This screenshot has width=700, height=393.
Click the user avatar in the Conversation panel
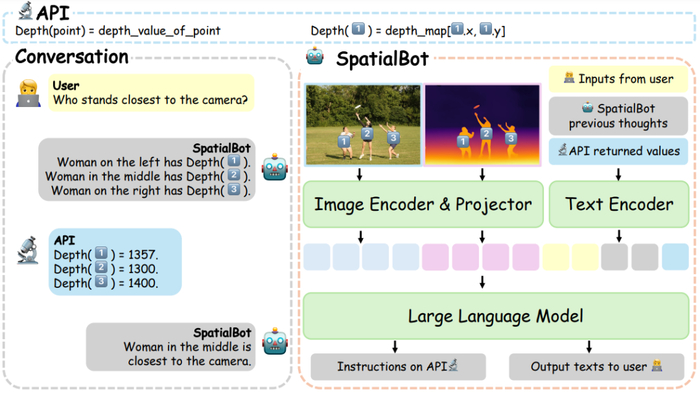coord(28,93)
